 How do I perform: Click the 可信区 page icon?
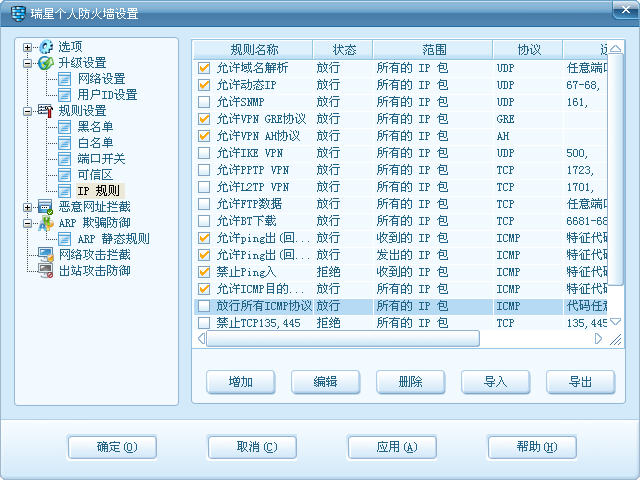point(64,175)
